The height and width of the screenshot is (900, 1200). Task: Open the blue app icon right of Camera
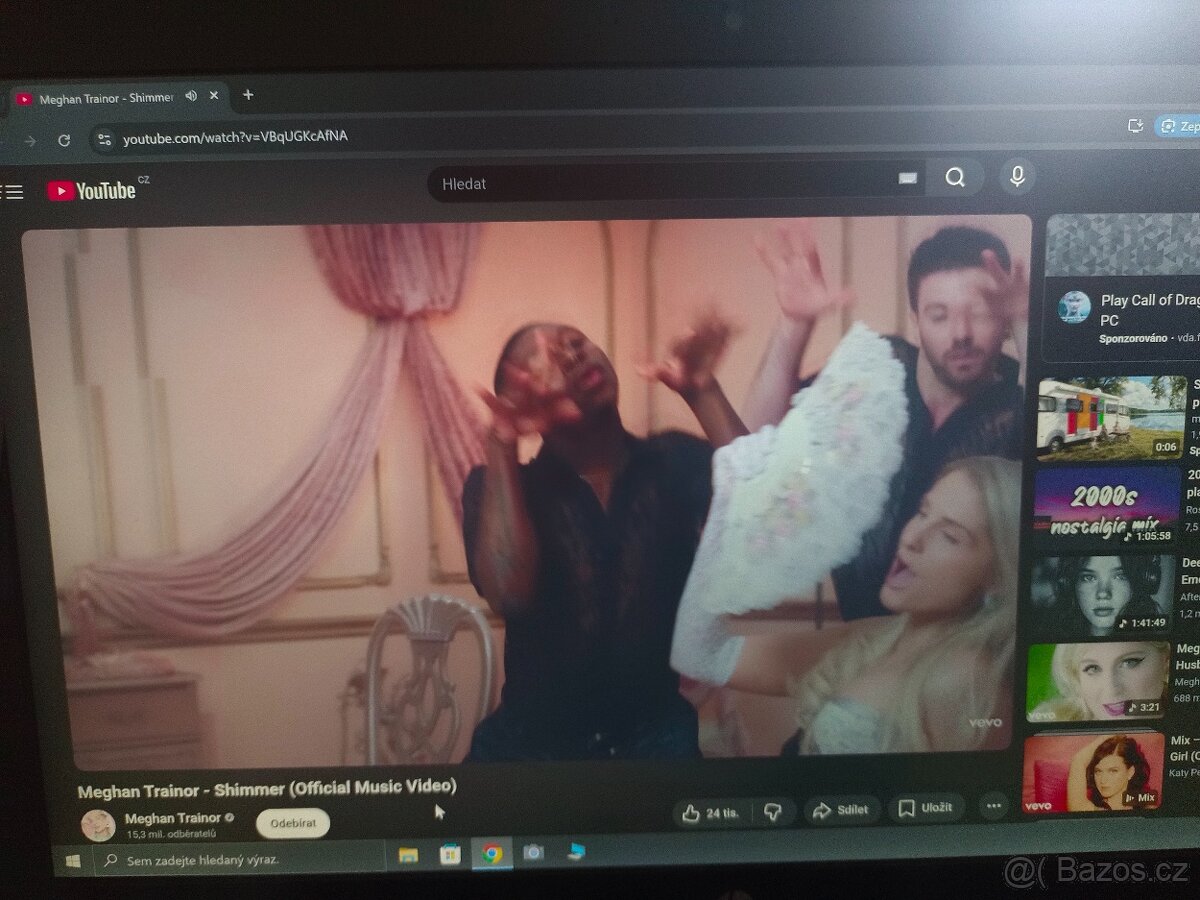576,851
